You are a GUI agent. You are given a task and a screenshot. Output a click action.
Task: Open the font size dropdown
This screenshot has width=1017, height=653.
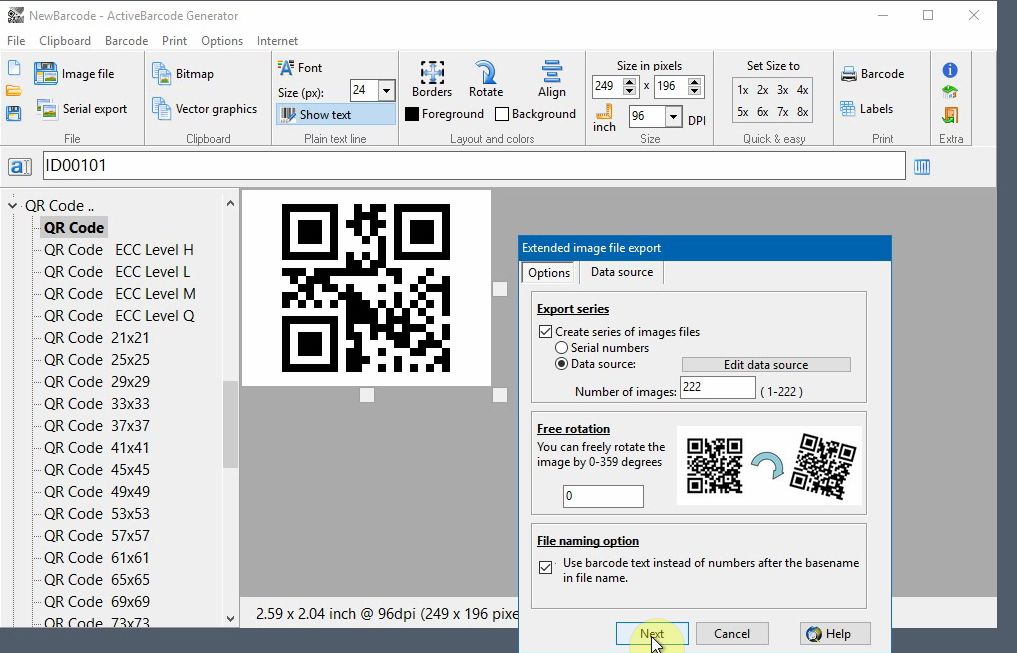pyautogui.click(x=387, y=90)
